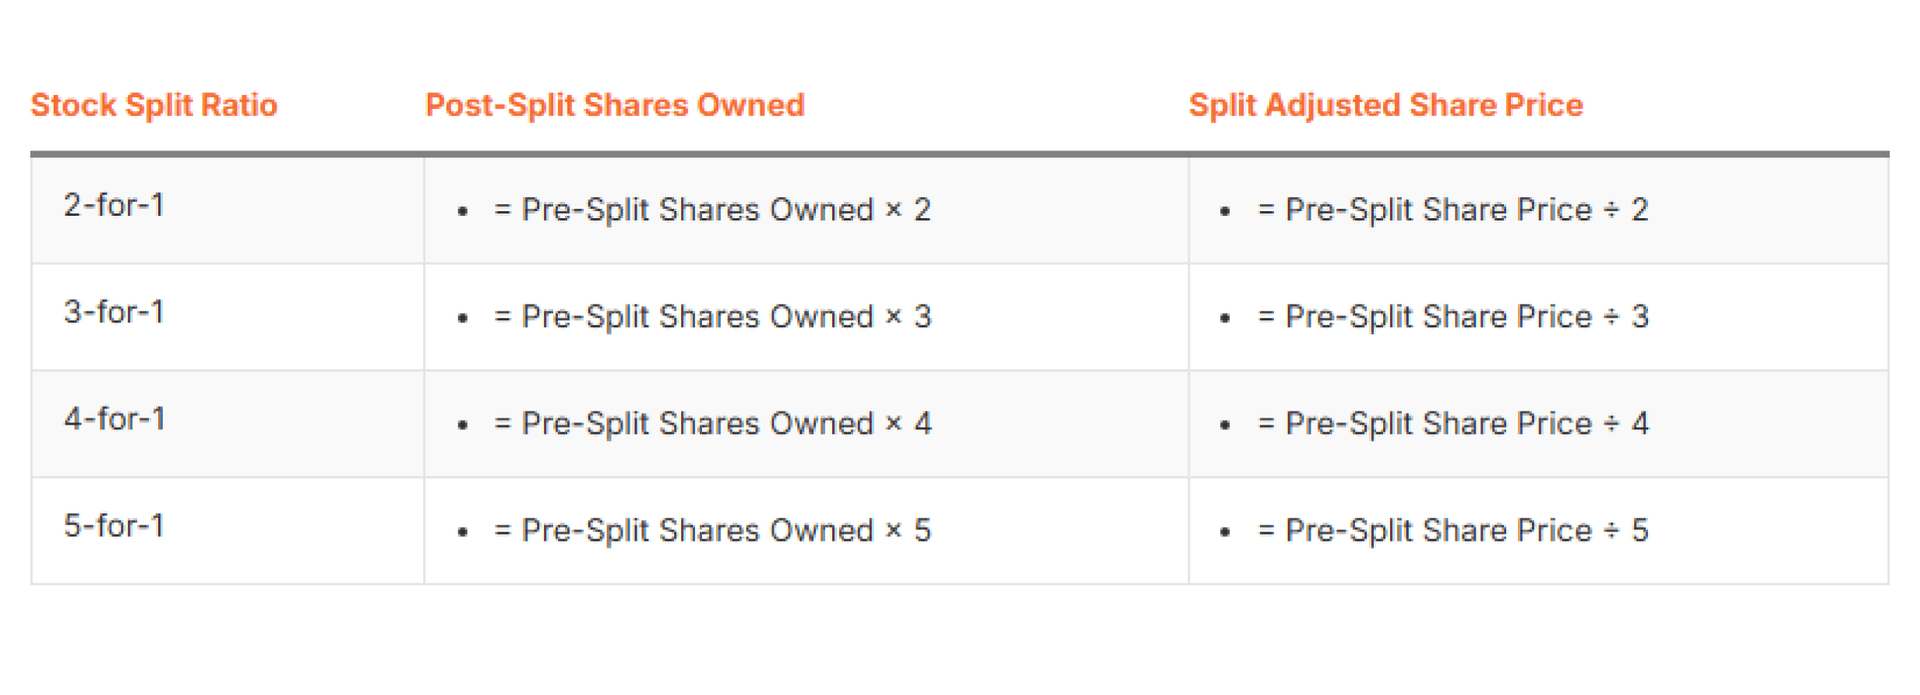Click the Pre-Split Share Price ÷ 5 formula
Viewport: 1920px width, 695px height.
click(x=1452, y=531)
